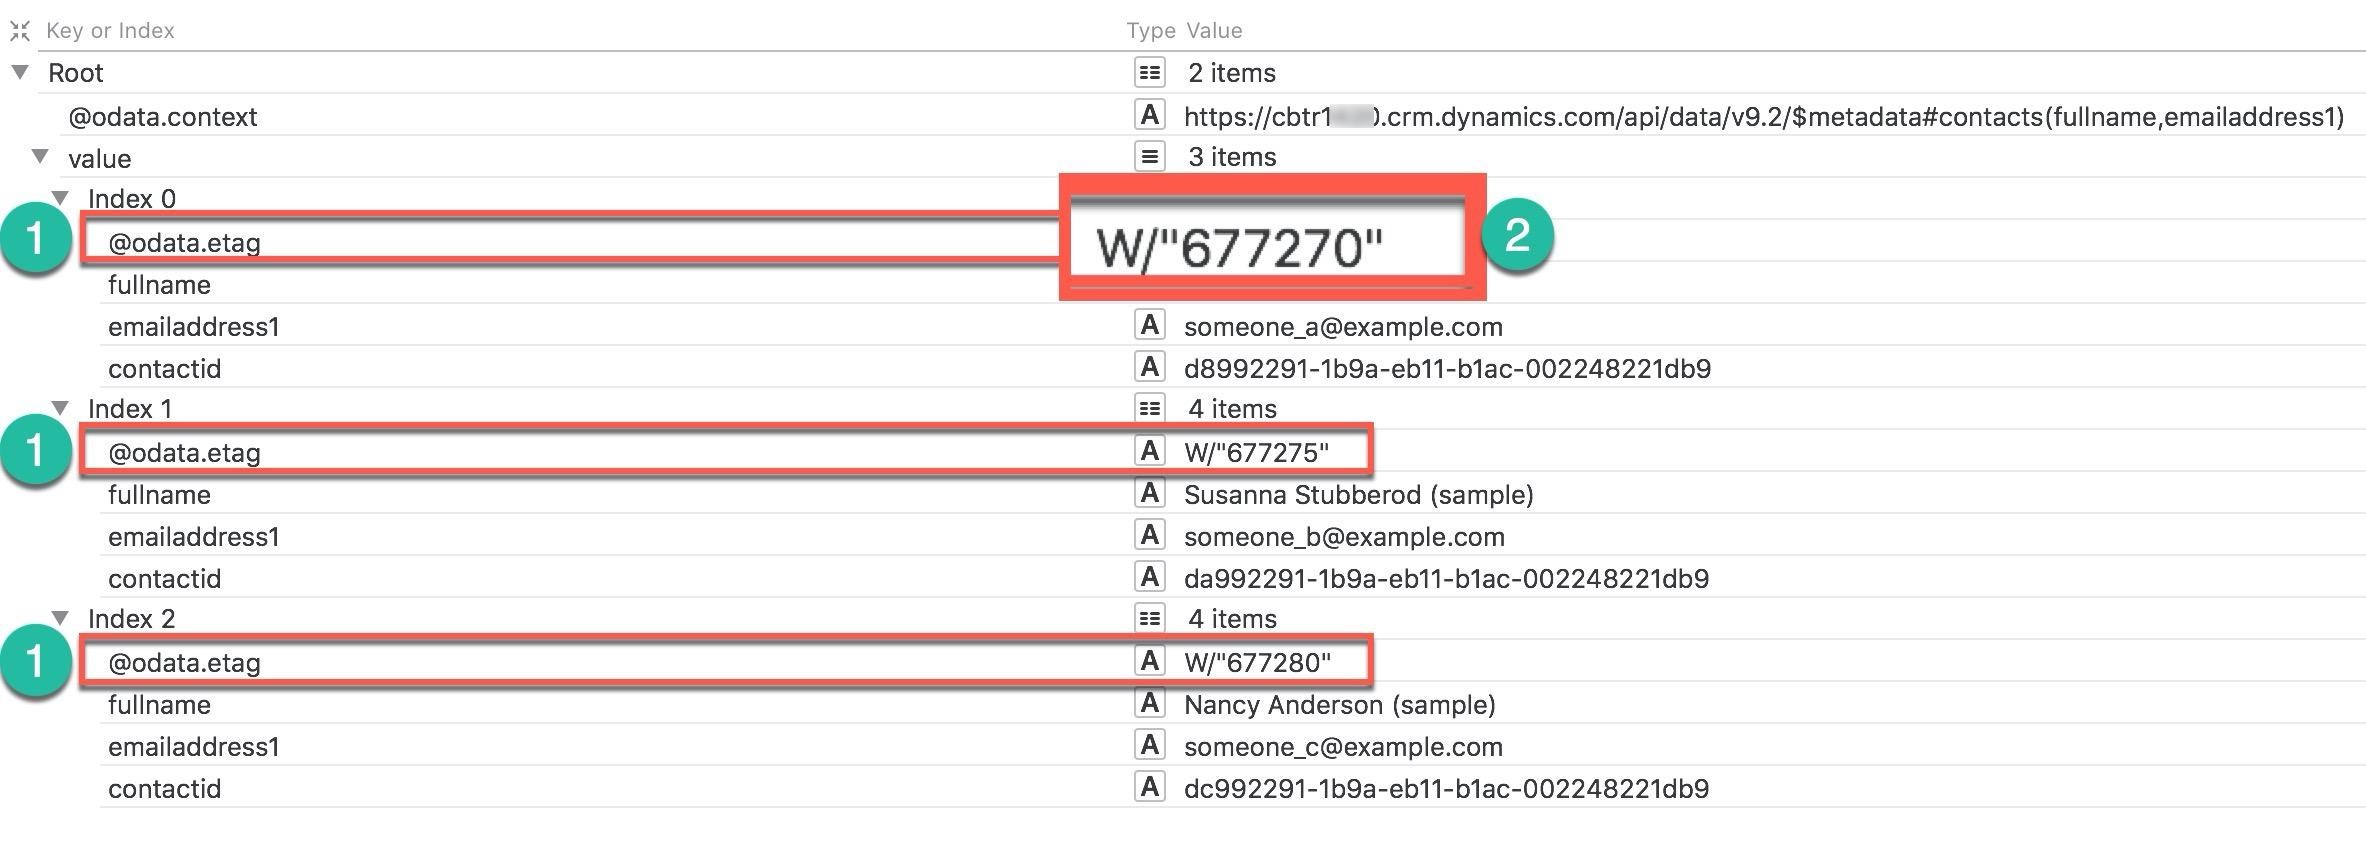2366x854 pixels.
Task: Select the @odata.etag key under Index 2
Action: tap(184, 663)
